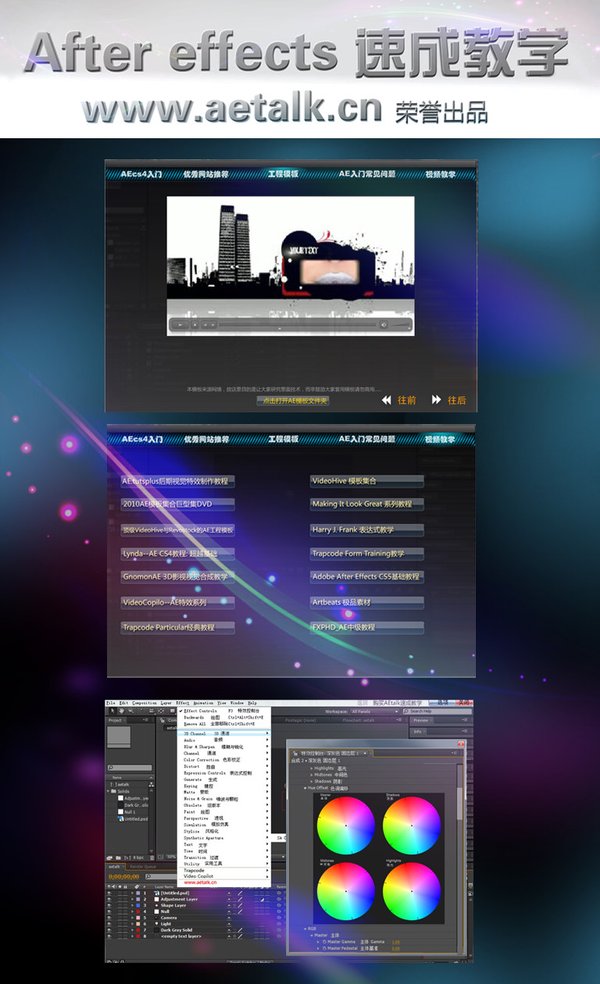
Task: Open AE入门常见问题 tab in the tutorial list panel
Action: coord(367,439)
